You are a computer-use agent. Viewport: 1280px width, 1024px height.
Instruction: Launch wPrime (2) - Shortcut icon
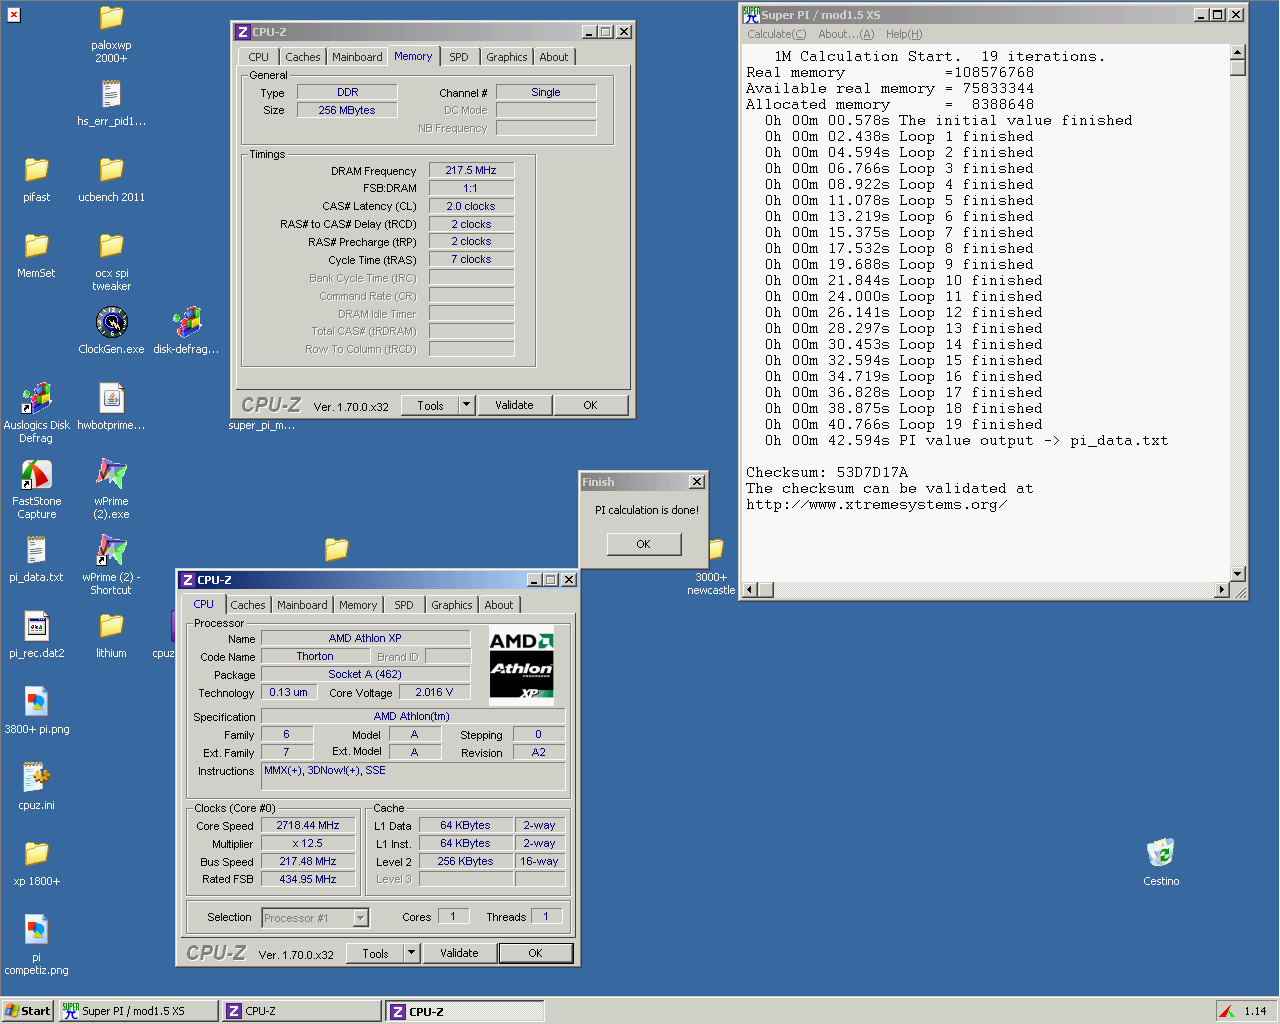(x=111, y=551)
